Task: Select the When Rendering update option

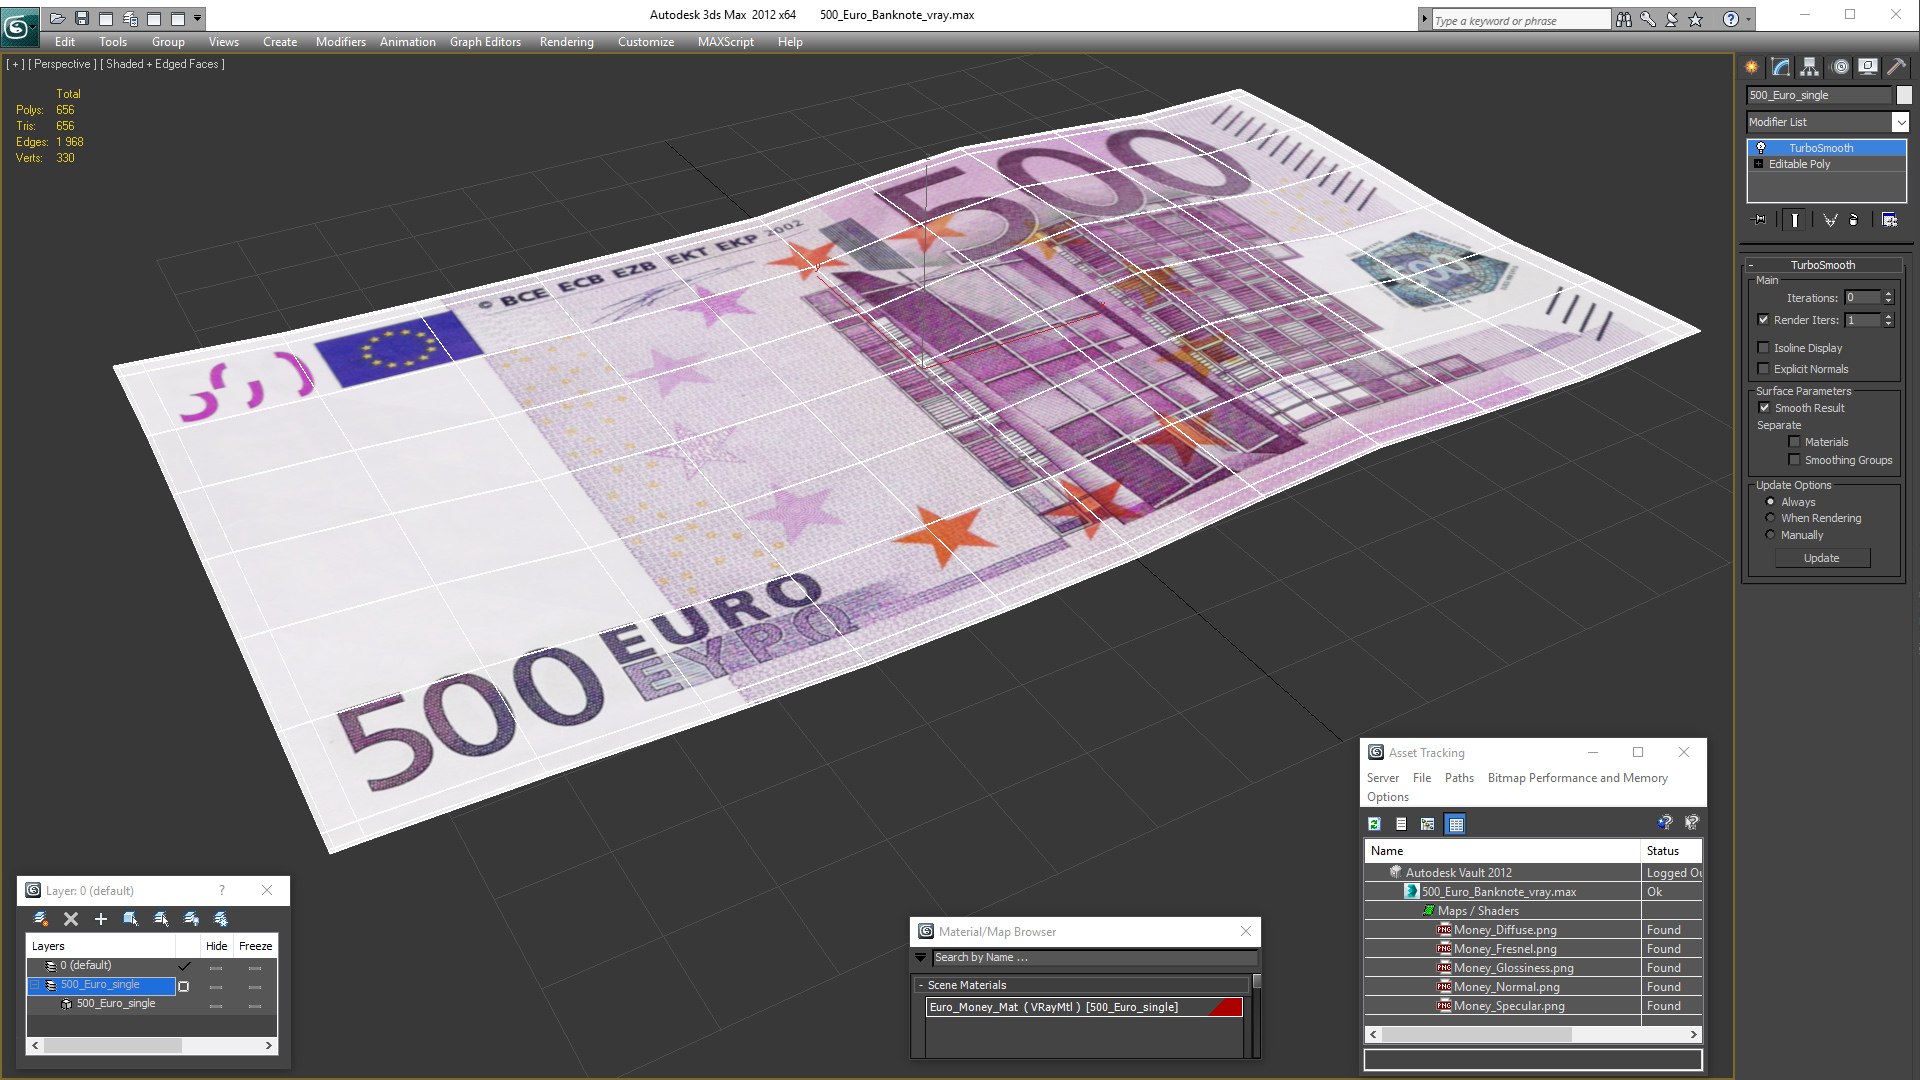Action: (x=1770, y=518)
